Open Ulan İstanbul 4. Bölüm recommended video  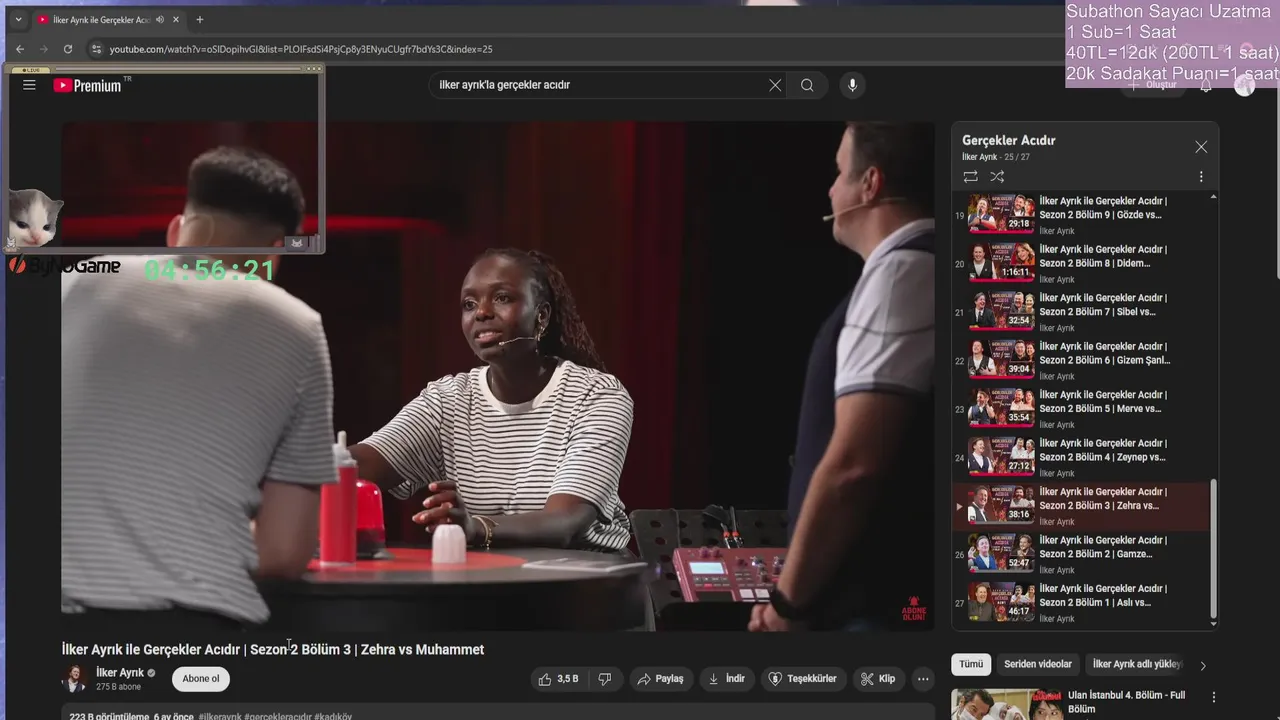(x=1126, y=702)
